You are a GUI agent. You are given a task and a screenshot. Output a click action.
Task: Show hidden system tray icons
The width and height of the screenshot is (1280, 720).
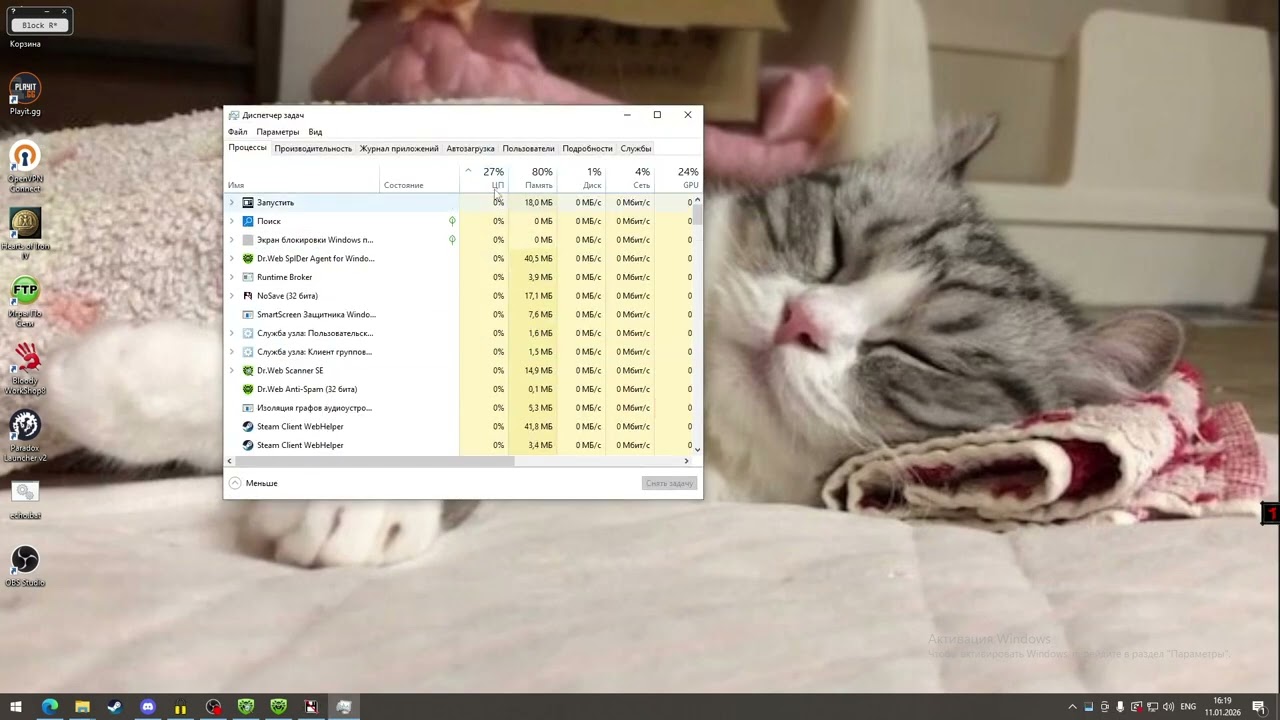point(1073,707)
